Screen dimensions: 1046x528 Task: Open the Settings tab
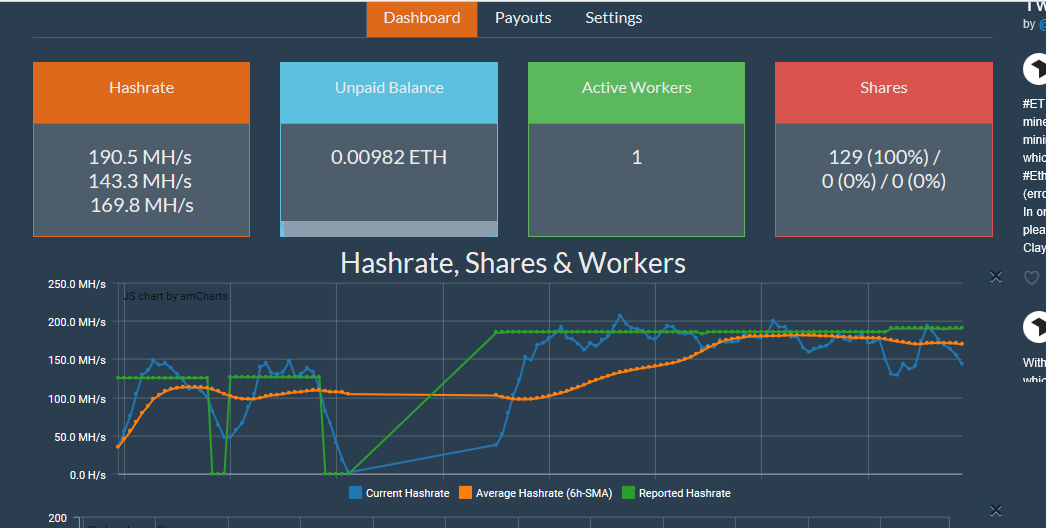613,18
